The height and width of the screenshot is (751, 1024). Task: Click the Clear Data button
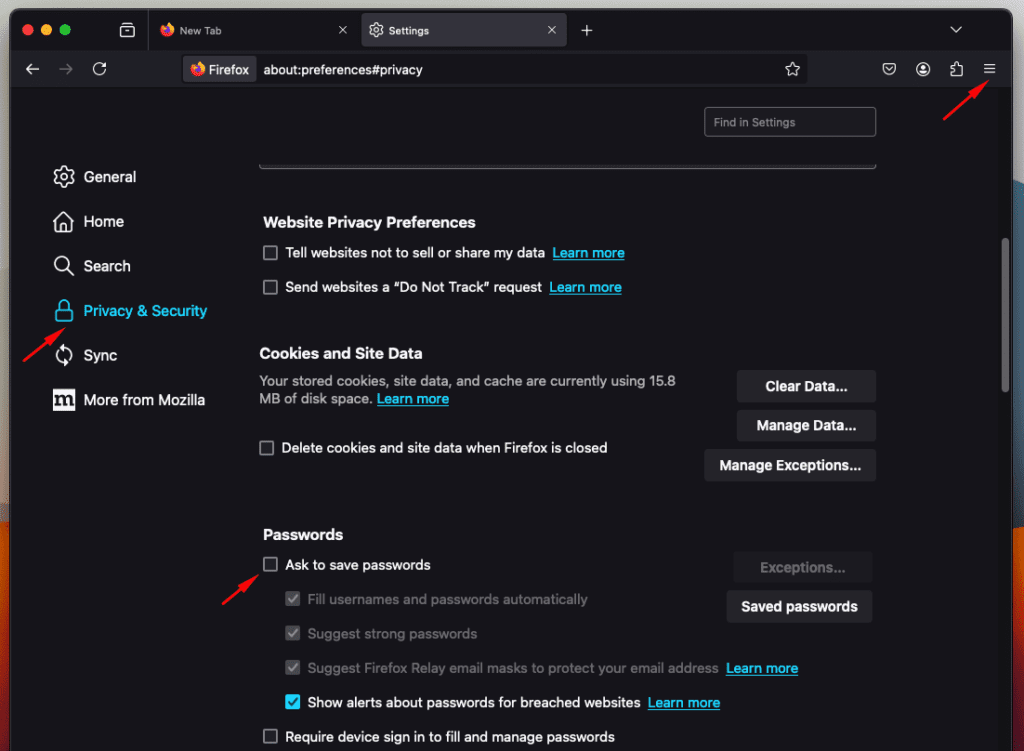coord(806,386)
